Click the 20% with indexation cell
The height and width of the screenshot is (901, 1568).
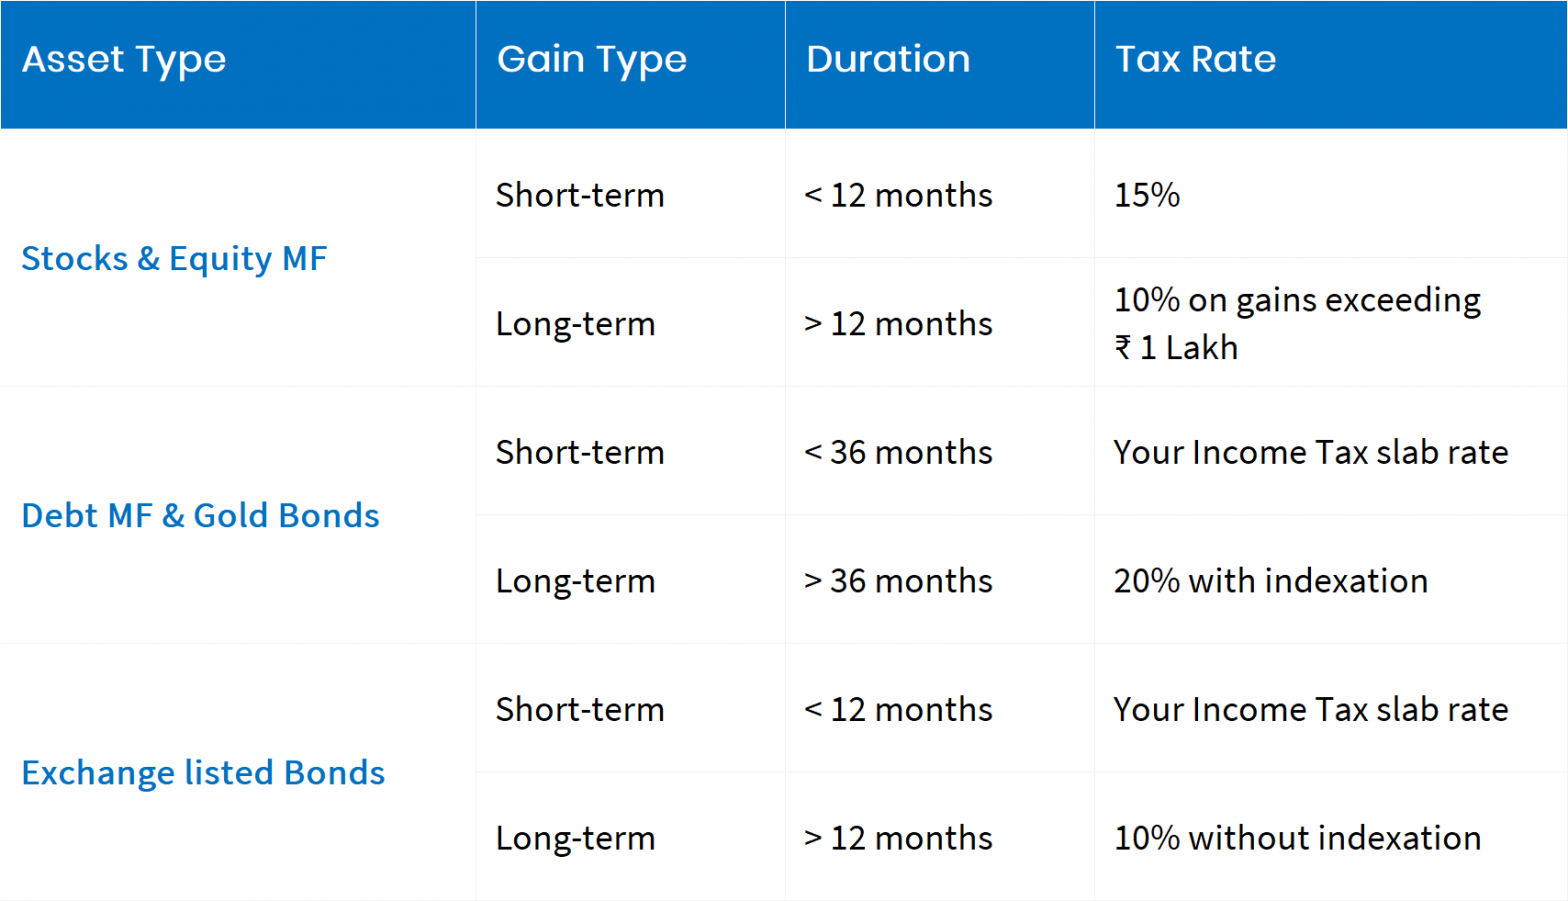pyautogui.click(x=1270, y=581)
